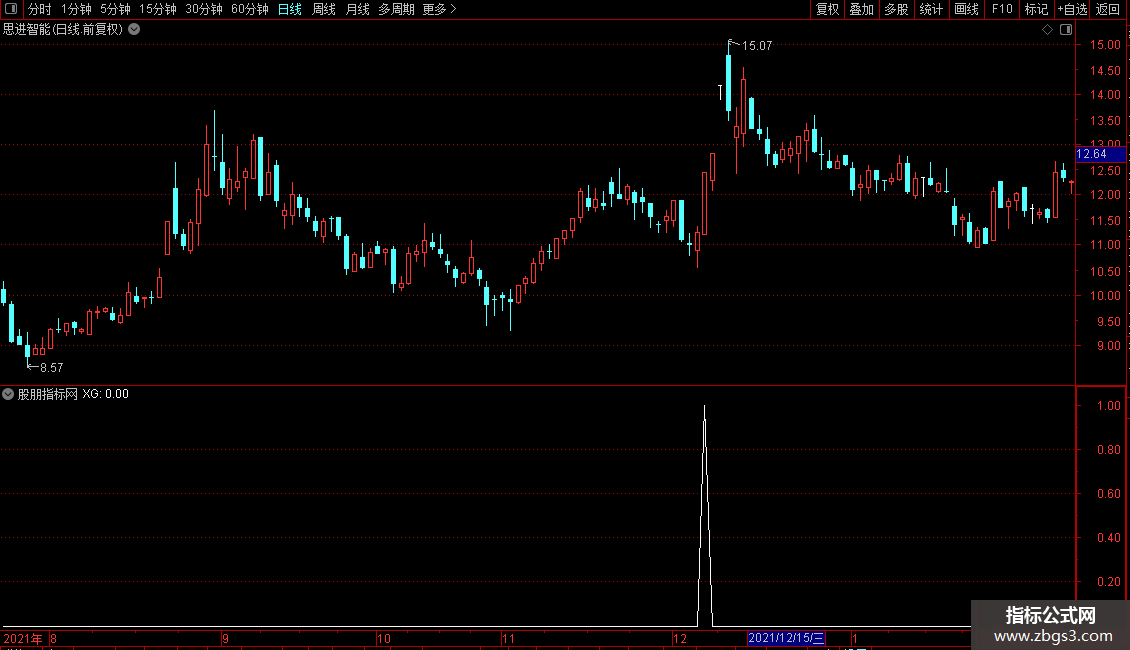This screenshot has height=650, width=1130.
Task: Add stock via +自选 button
Action: [x=1072, y=9]
